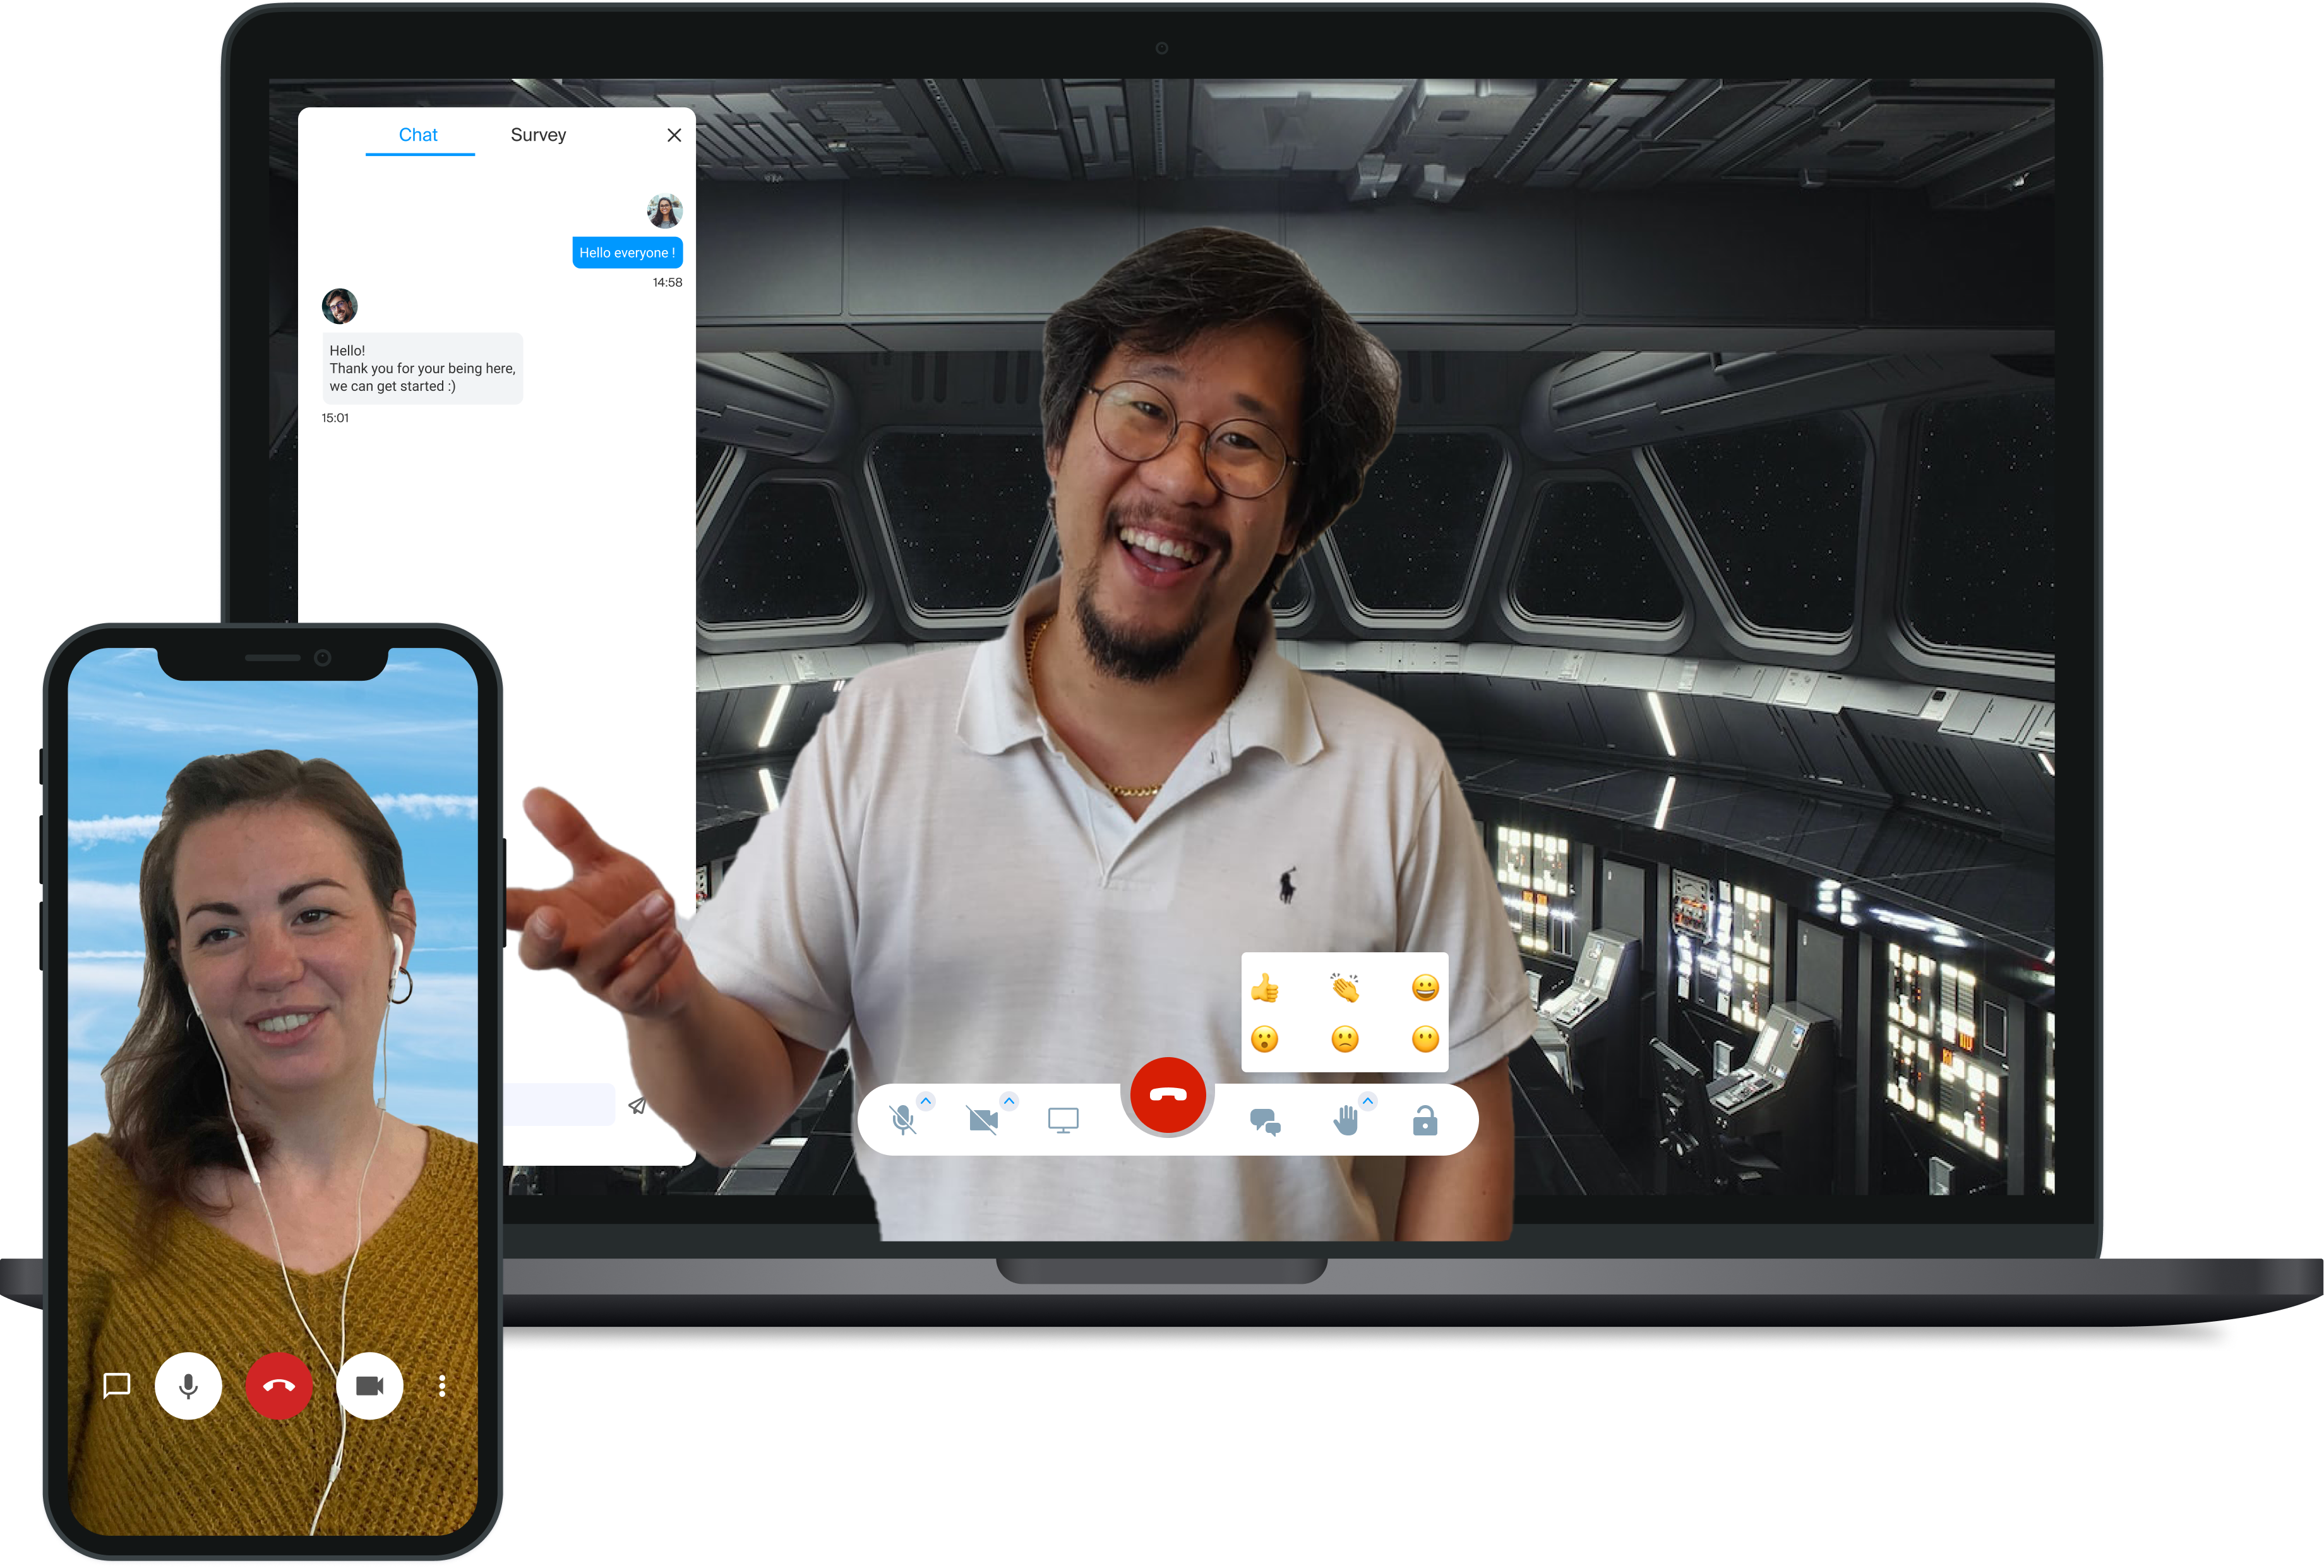Hang up the call on the phone
2324x1568 pixels.
279,1385
